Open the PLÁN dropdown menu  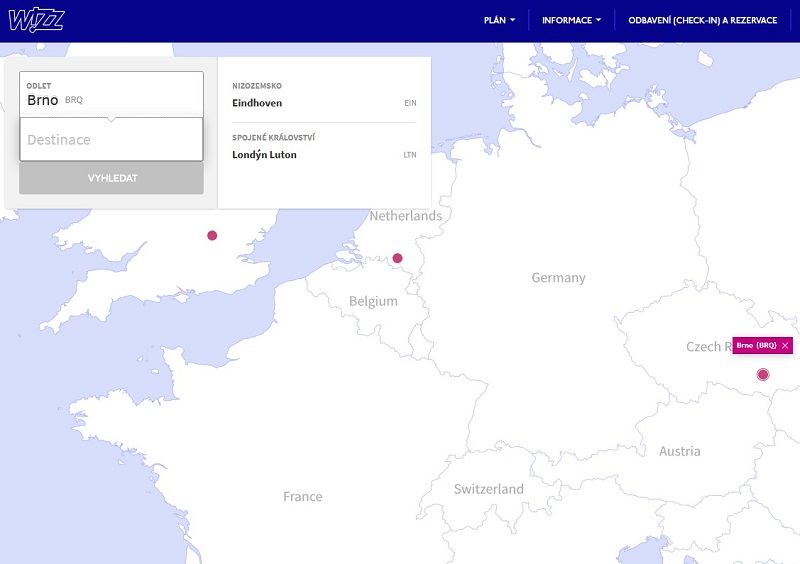(499, 20)
